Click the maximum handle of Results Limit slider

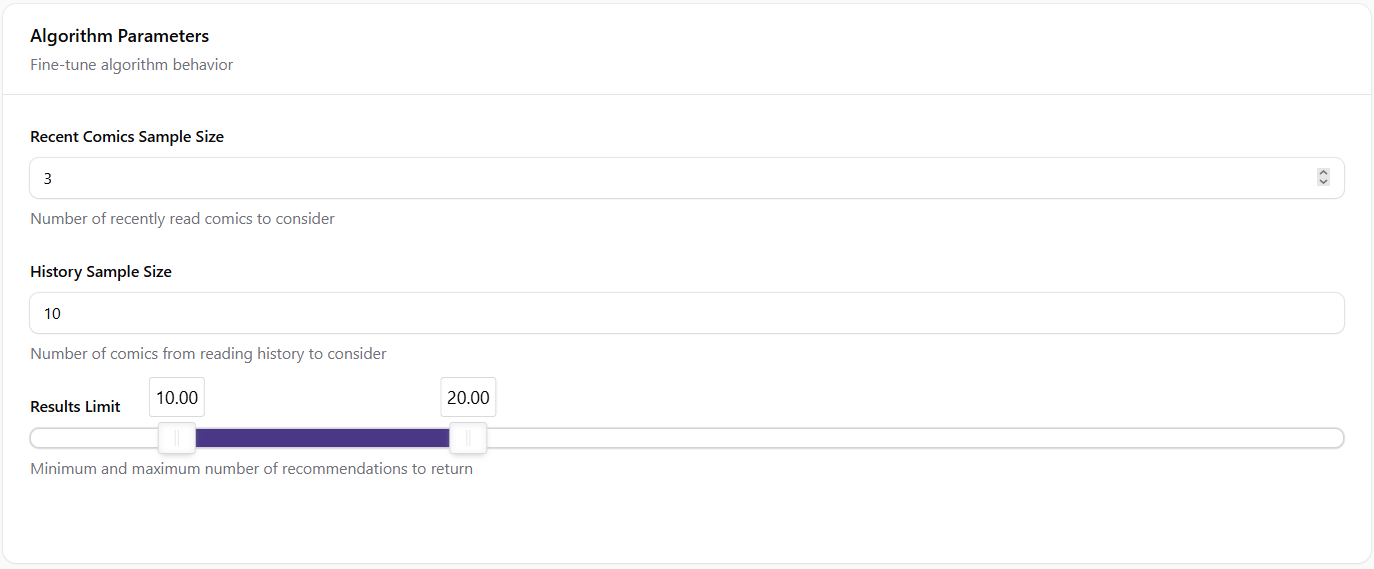468,438
